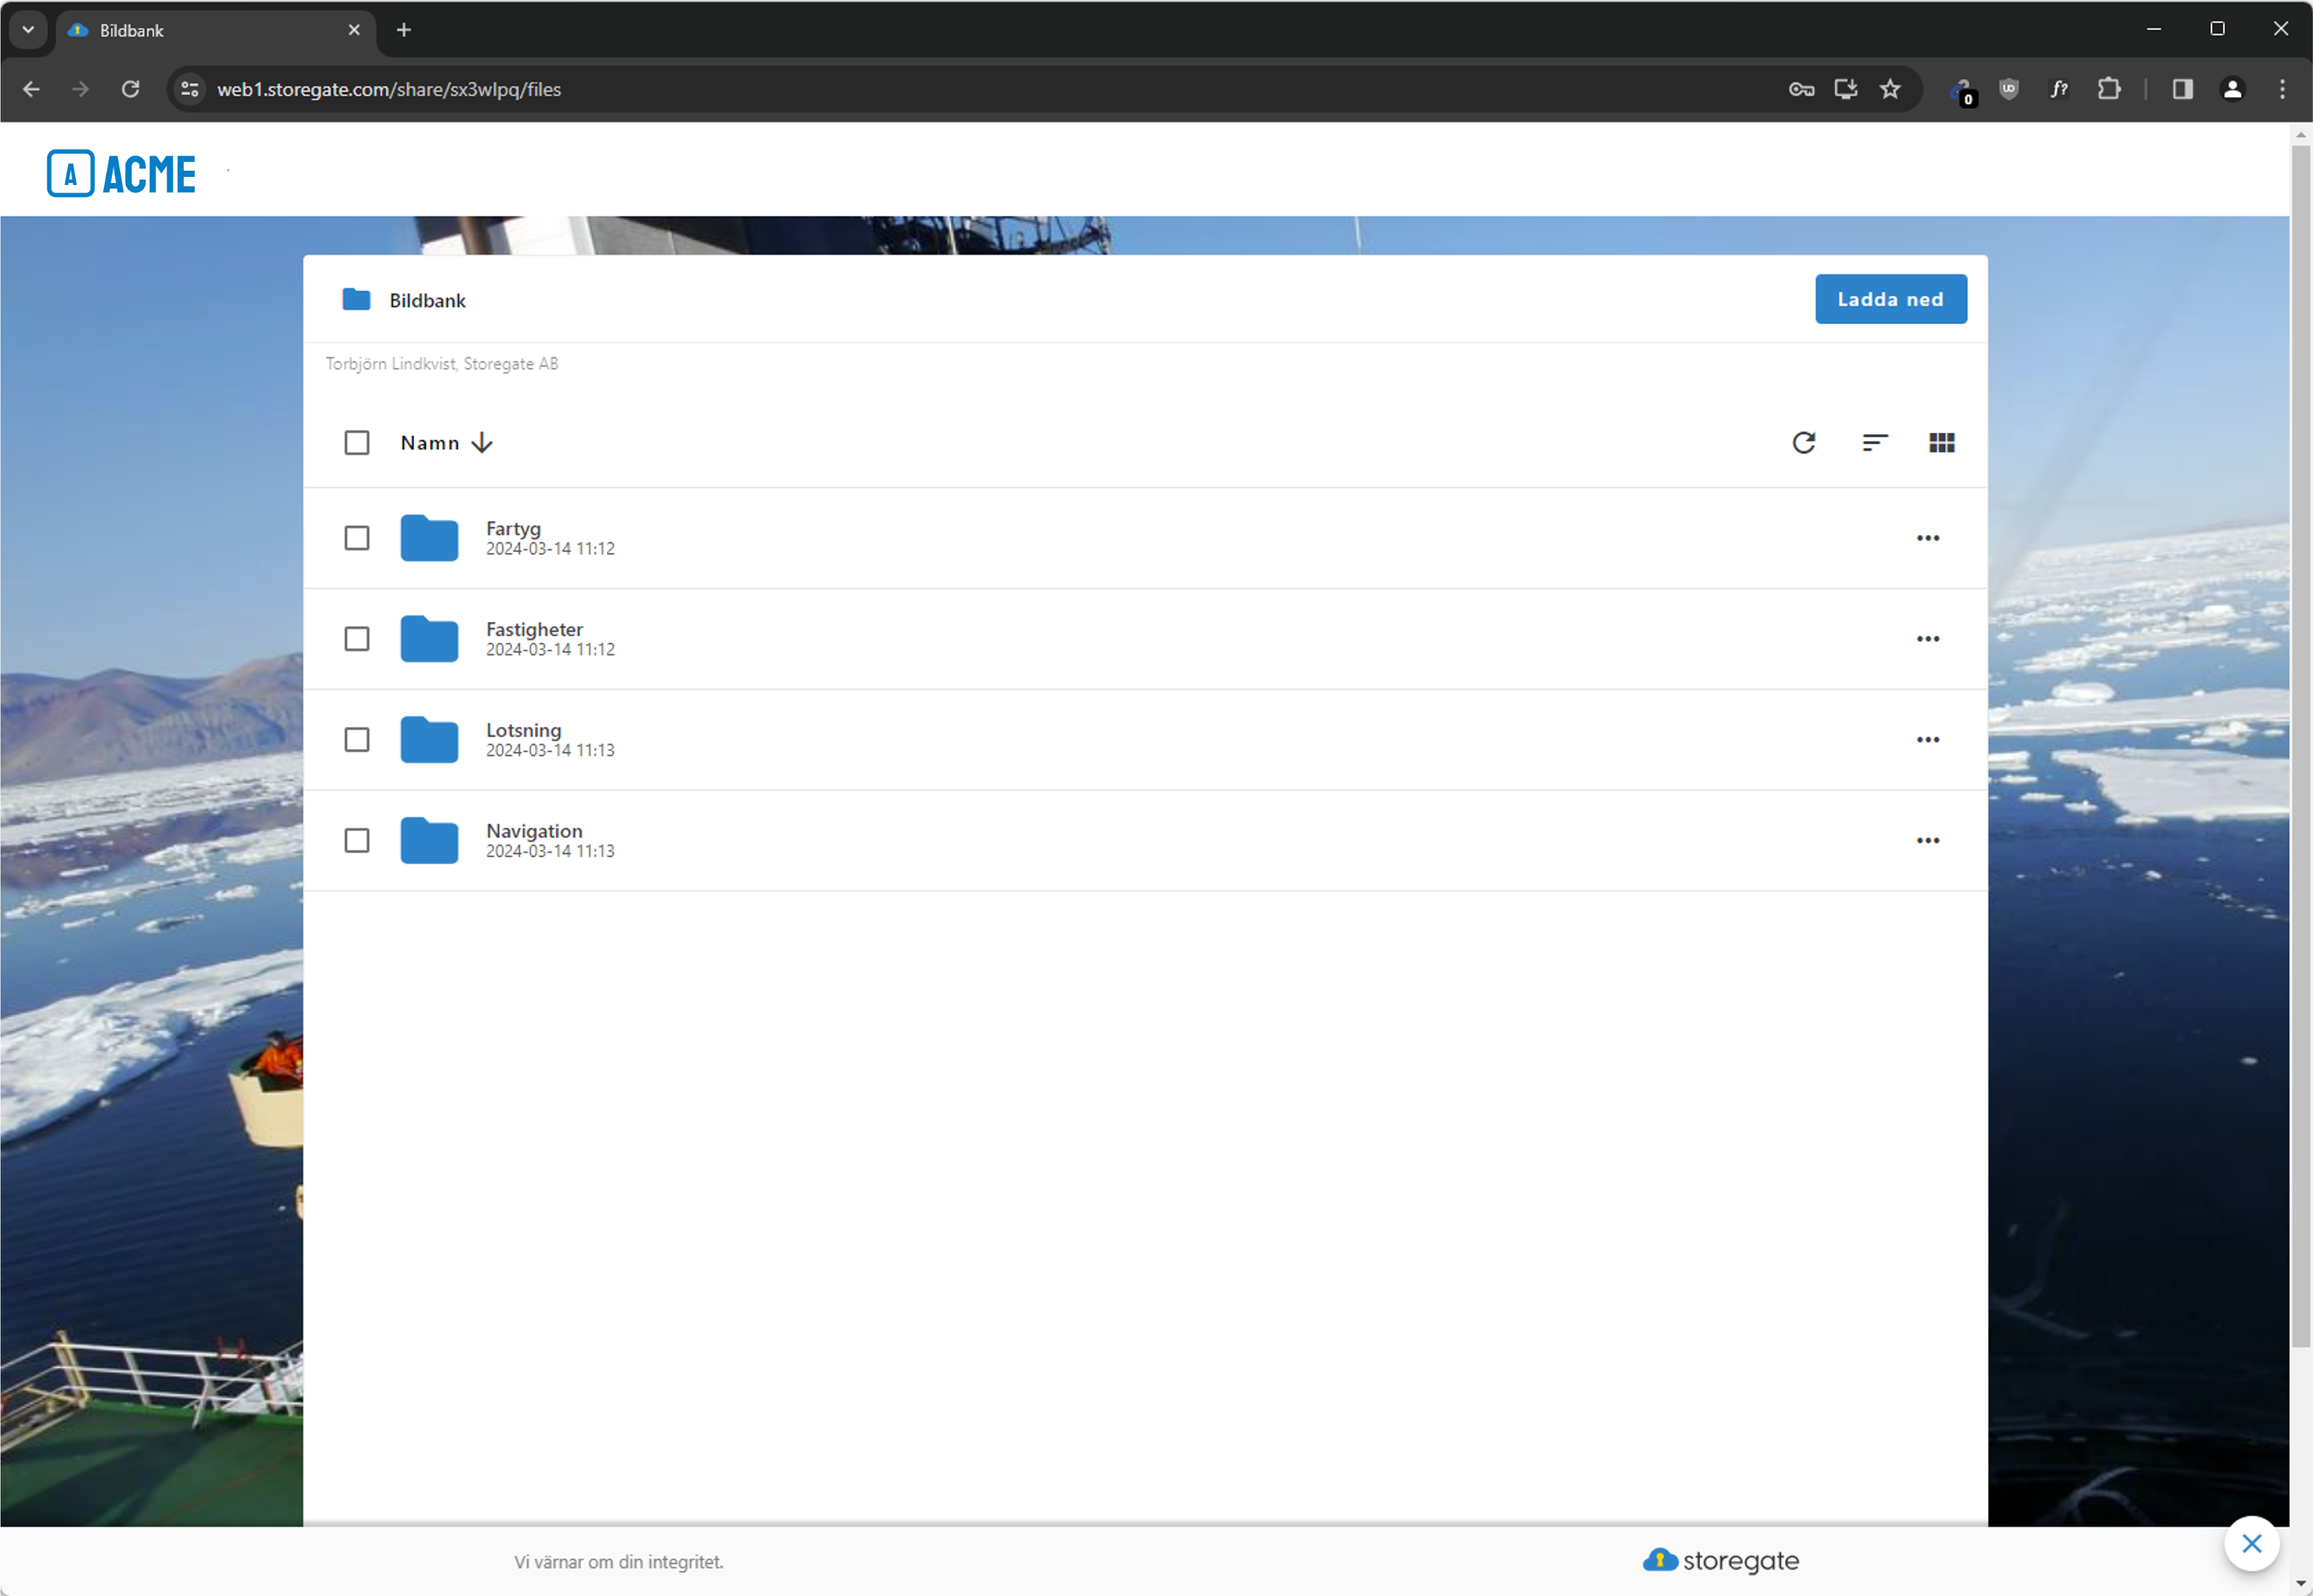Click the Ladda ned button

click(x=1890, y=299)
